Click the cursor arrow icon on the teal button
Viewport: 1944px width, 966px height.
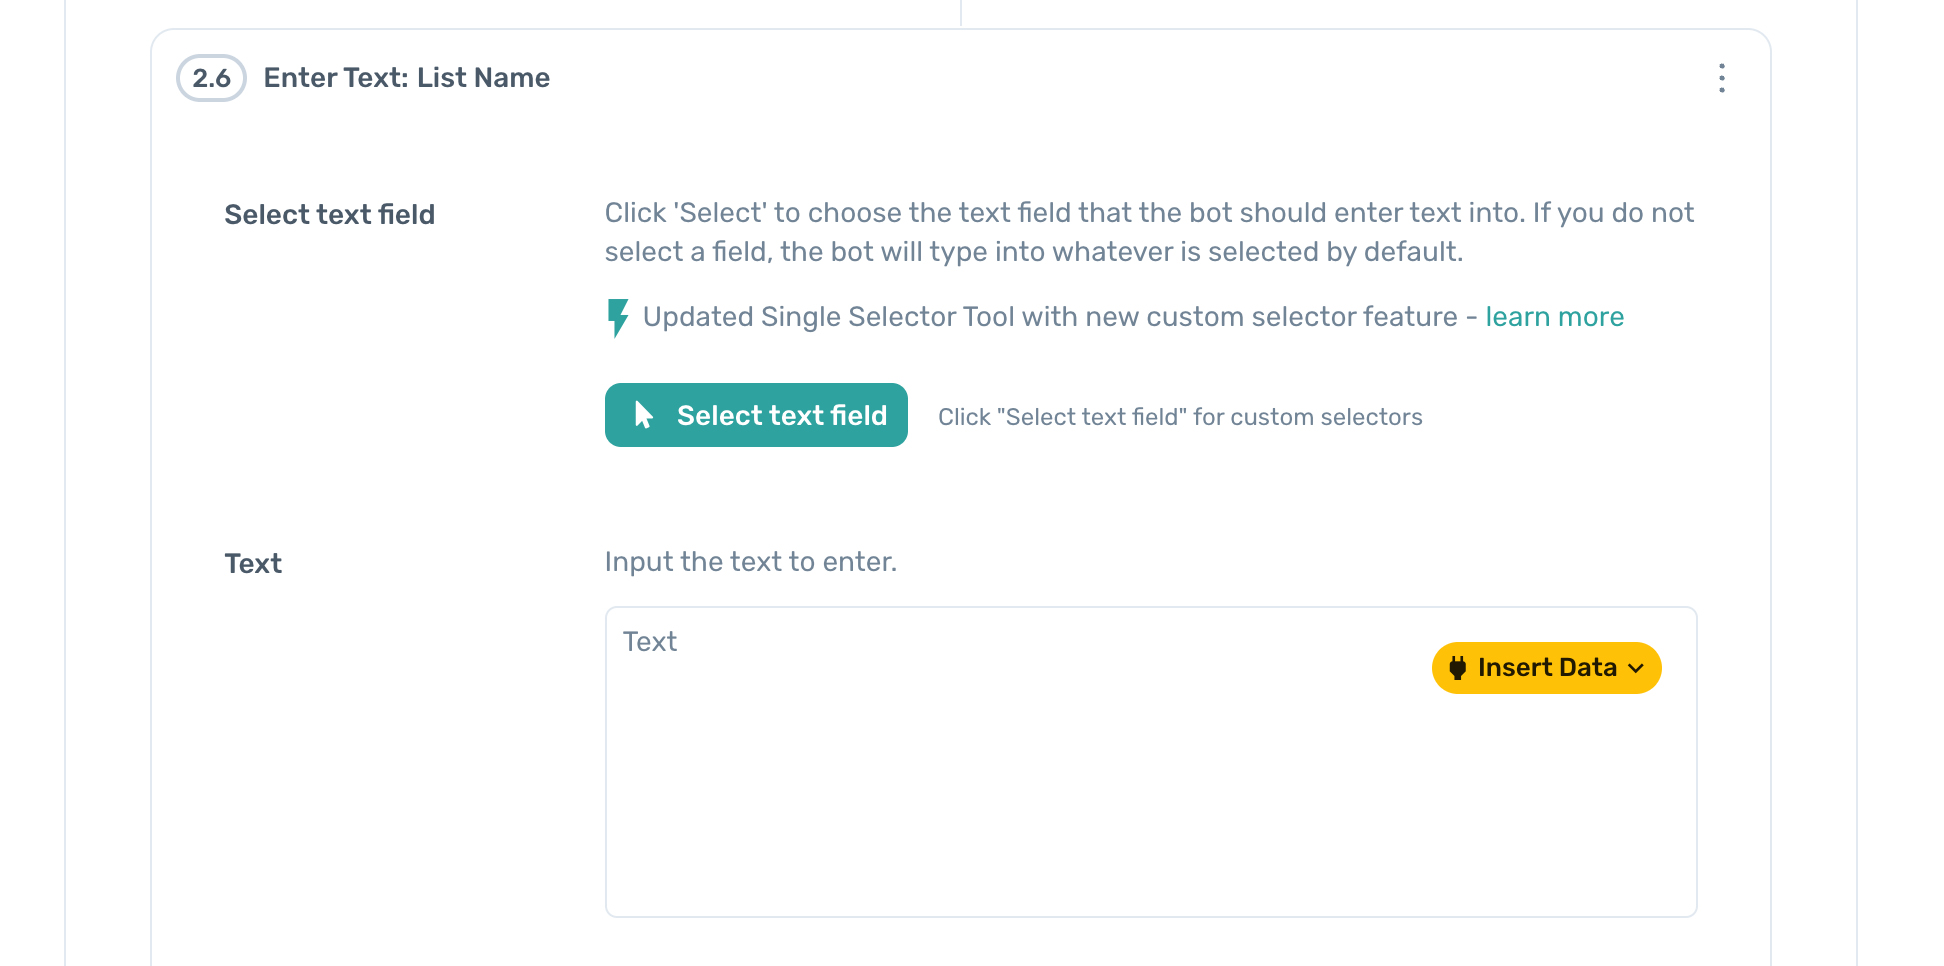coord(644,415)
